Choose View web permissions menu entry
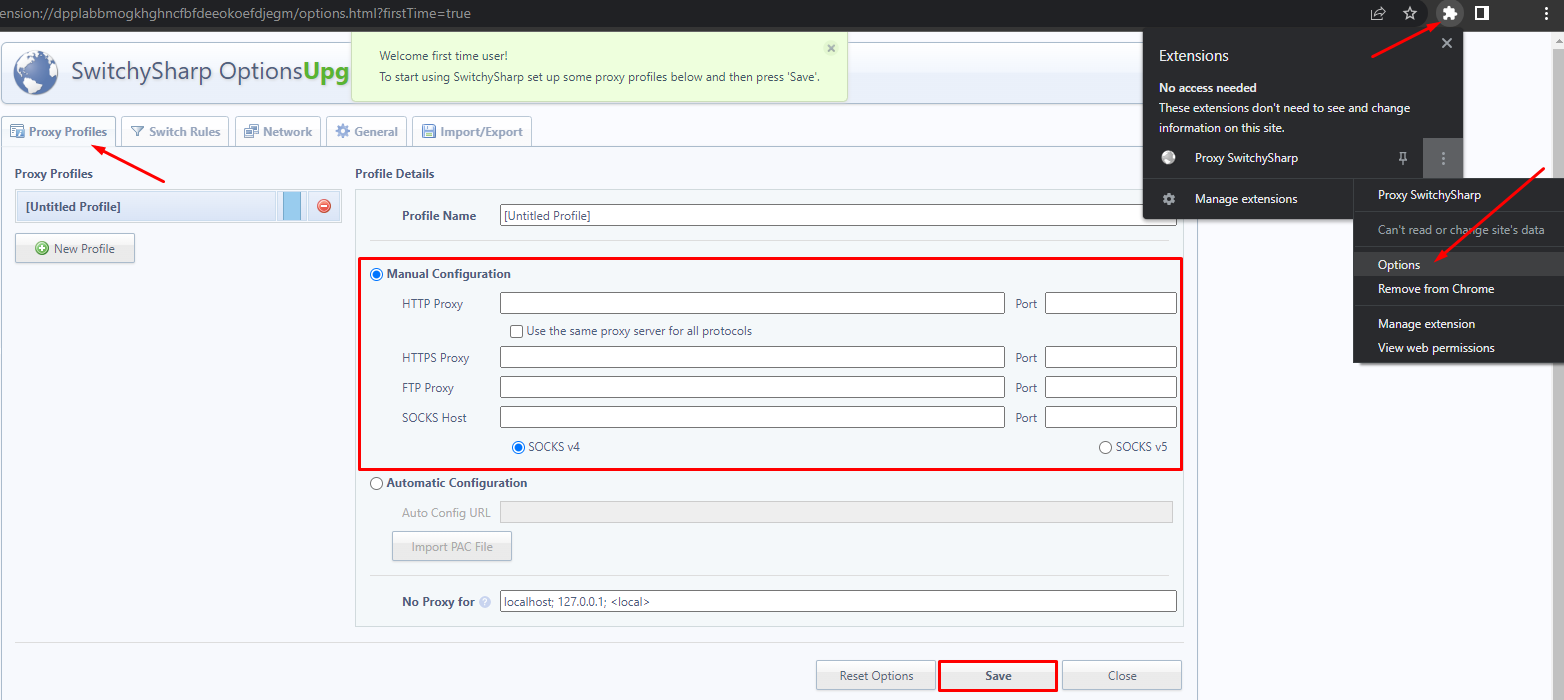The height and width of the screenshot is (700, 1564). tap(1458, 348)
